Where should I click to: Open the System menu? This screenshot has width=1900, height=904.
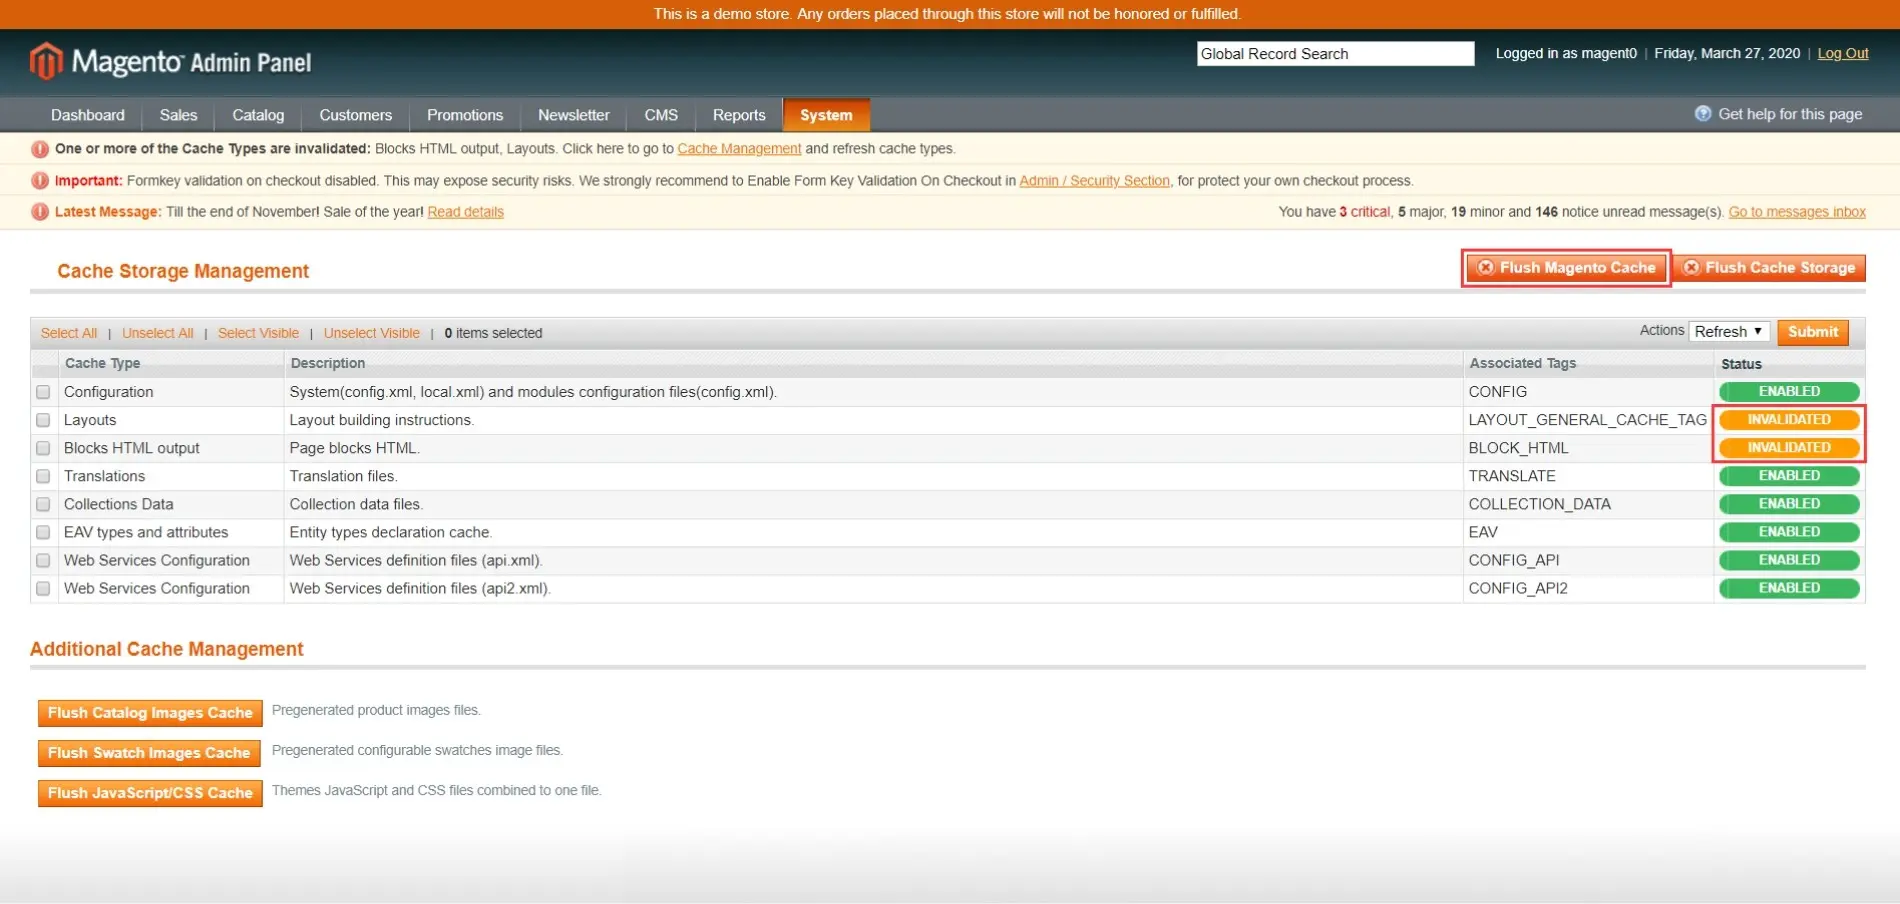point(826,115)
